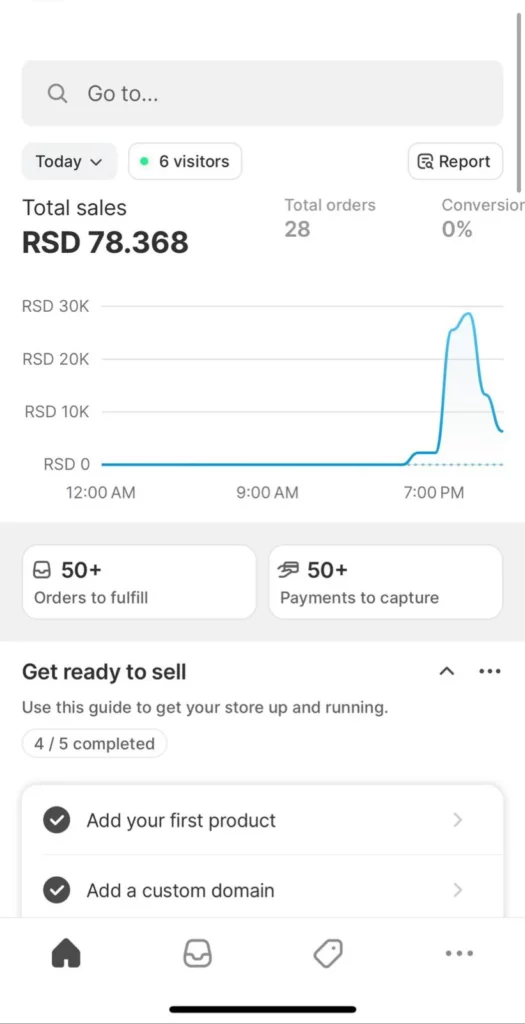Screen dimensions: 525x1024
Task: Open the Orders inbox icon in bottom bar
Action: point(197,953)
